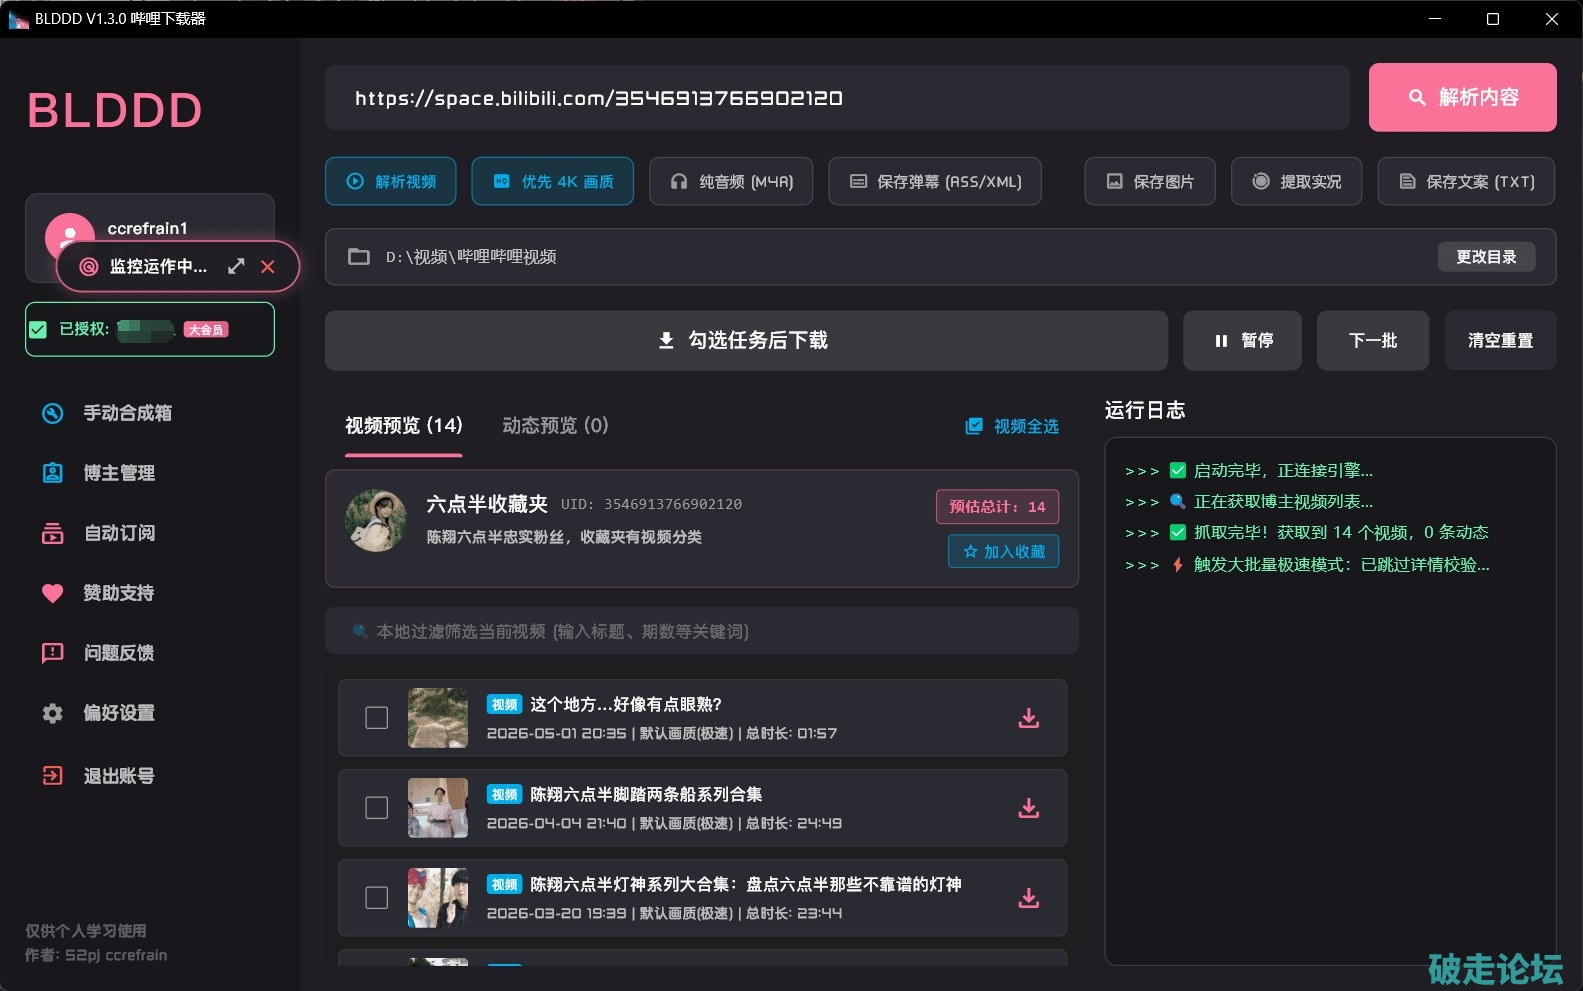Click the wrench icon beside 手动合成箱
Image resolution: width=1583 pixels, height=991 pixels.
(53, 413)
